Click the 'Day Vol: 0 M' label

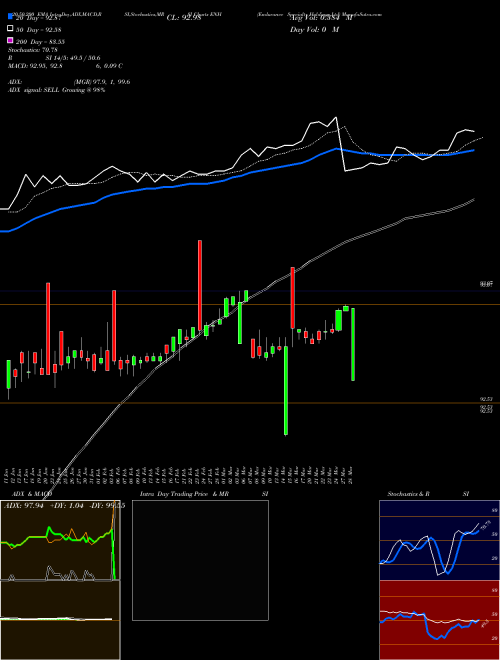click(314, 29)
